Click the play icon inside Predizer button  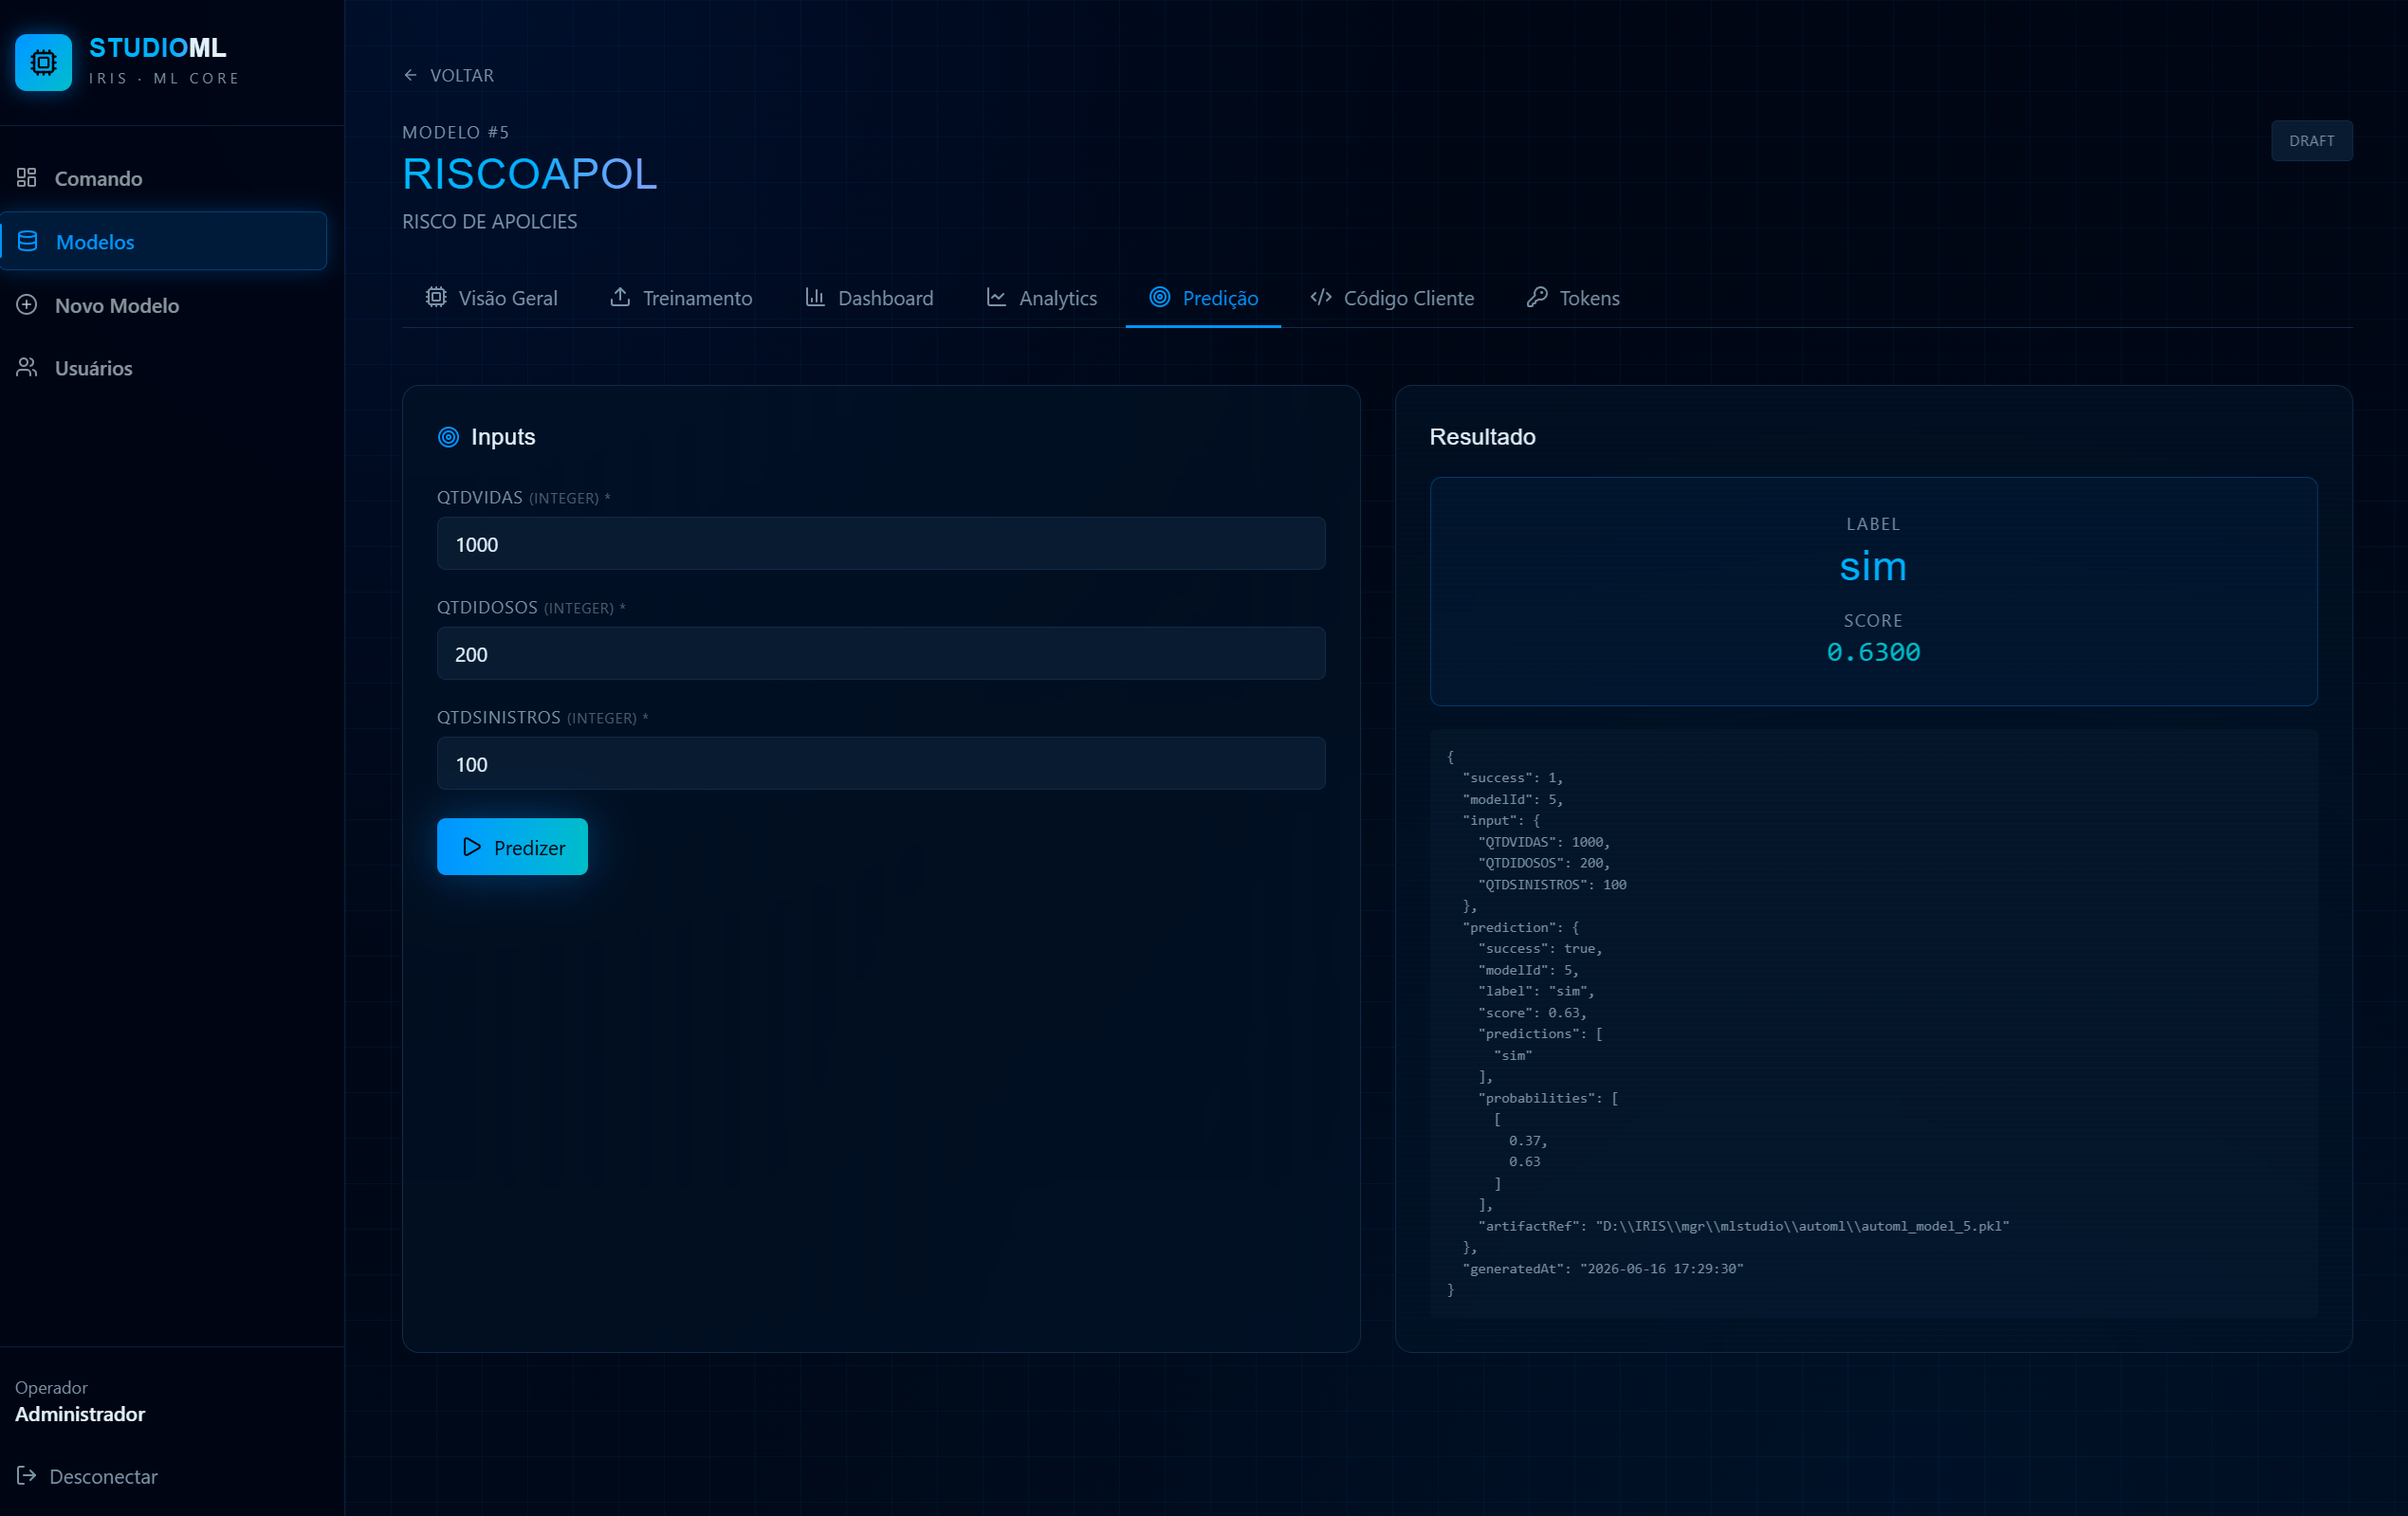coord(472,847)
